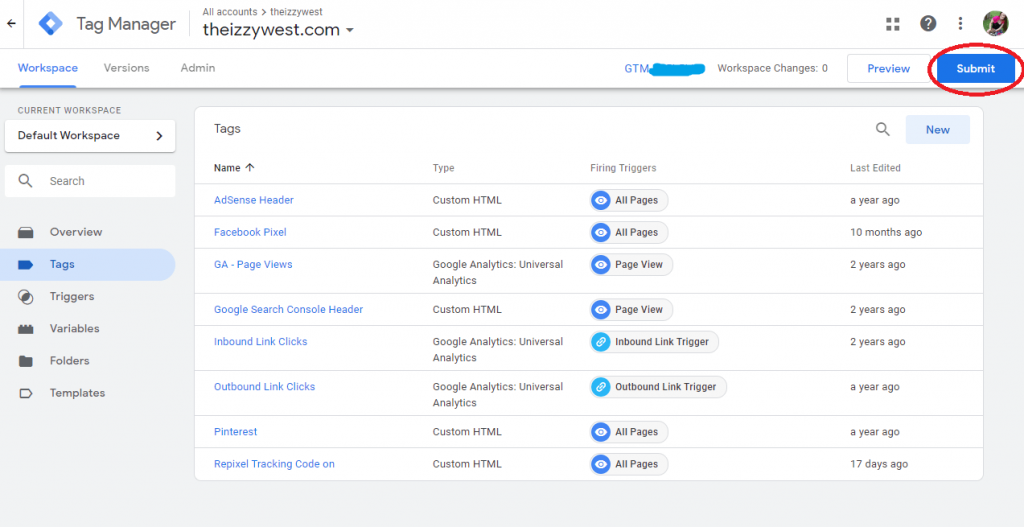Click the Firing Triggers column header

point(623,168)
